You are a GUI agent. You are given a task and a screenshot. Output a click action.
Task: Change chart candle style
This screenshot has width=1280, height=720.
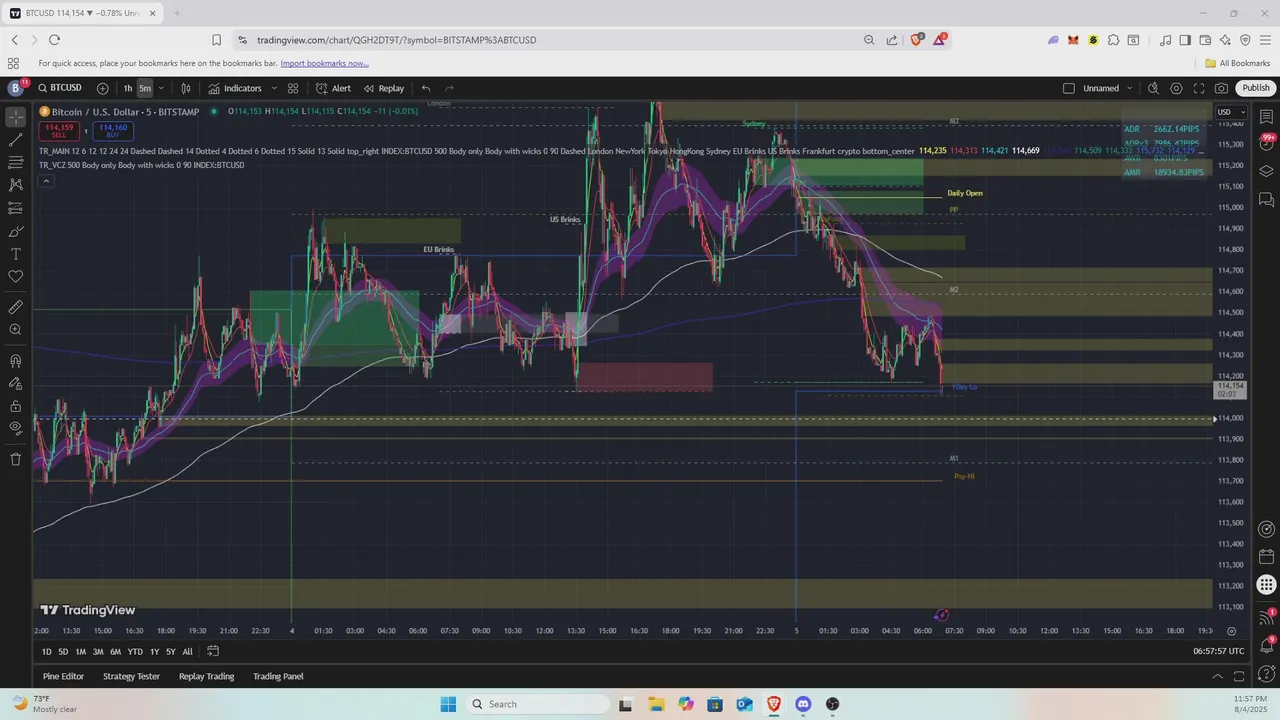tap(186, 88)
